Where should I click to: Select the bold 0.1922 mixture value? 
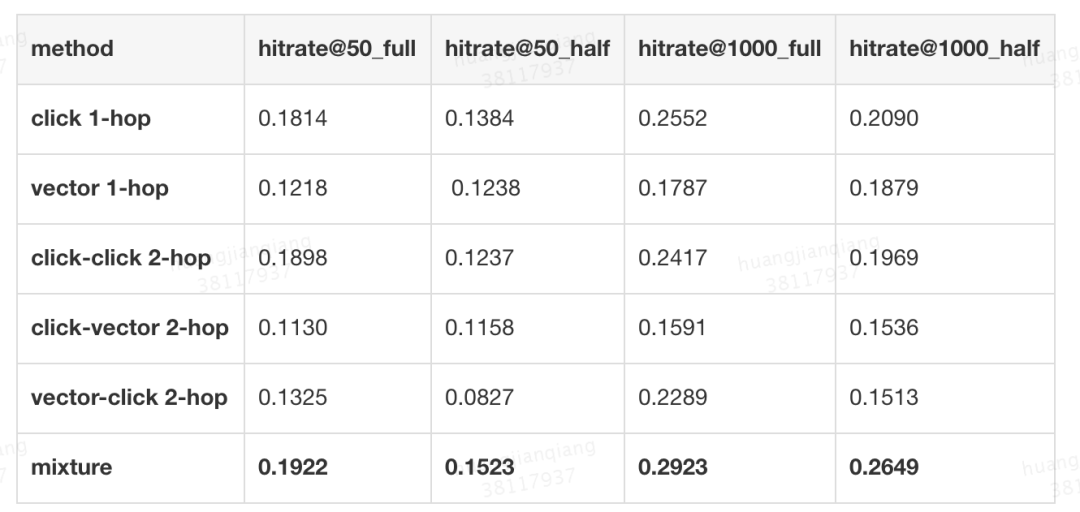pos(293,467)
